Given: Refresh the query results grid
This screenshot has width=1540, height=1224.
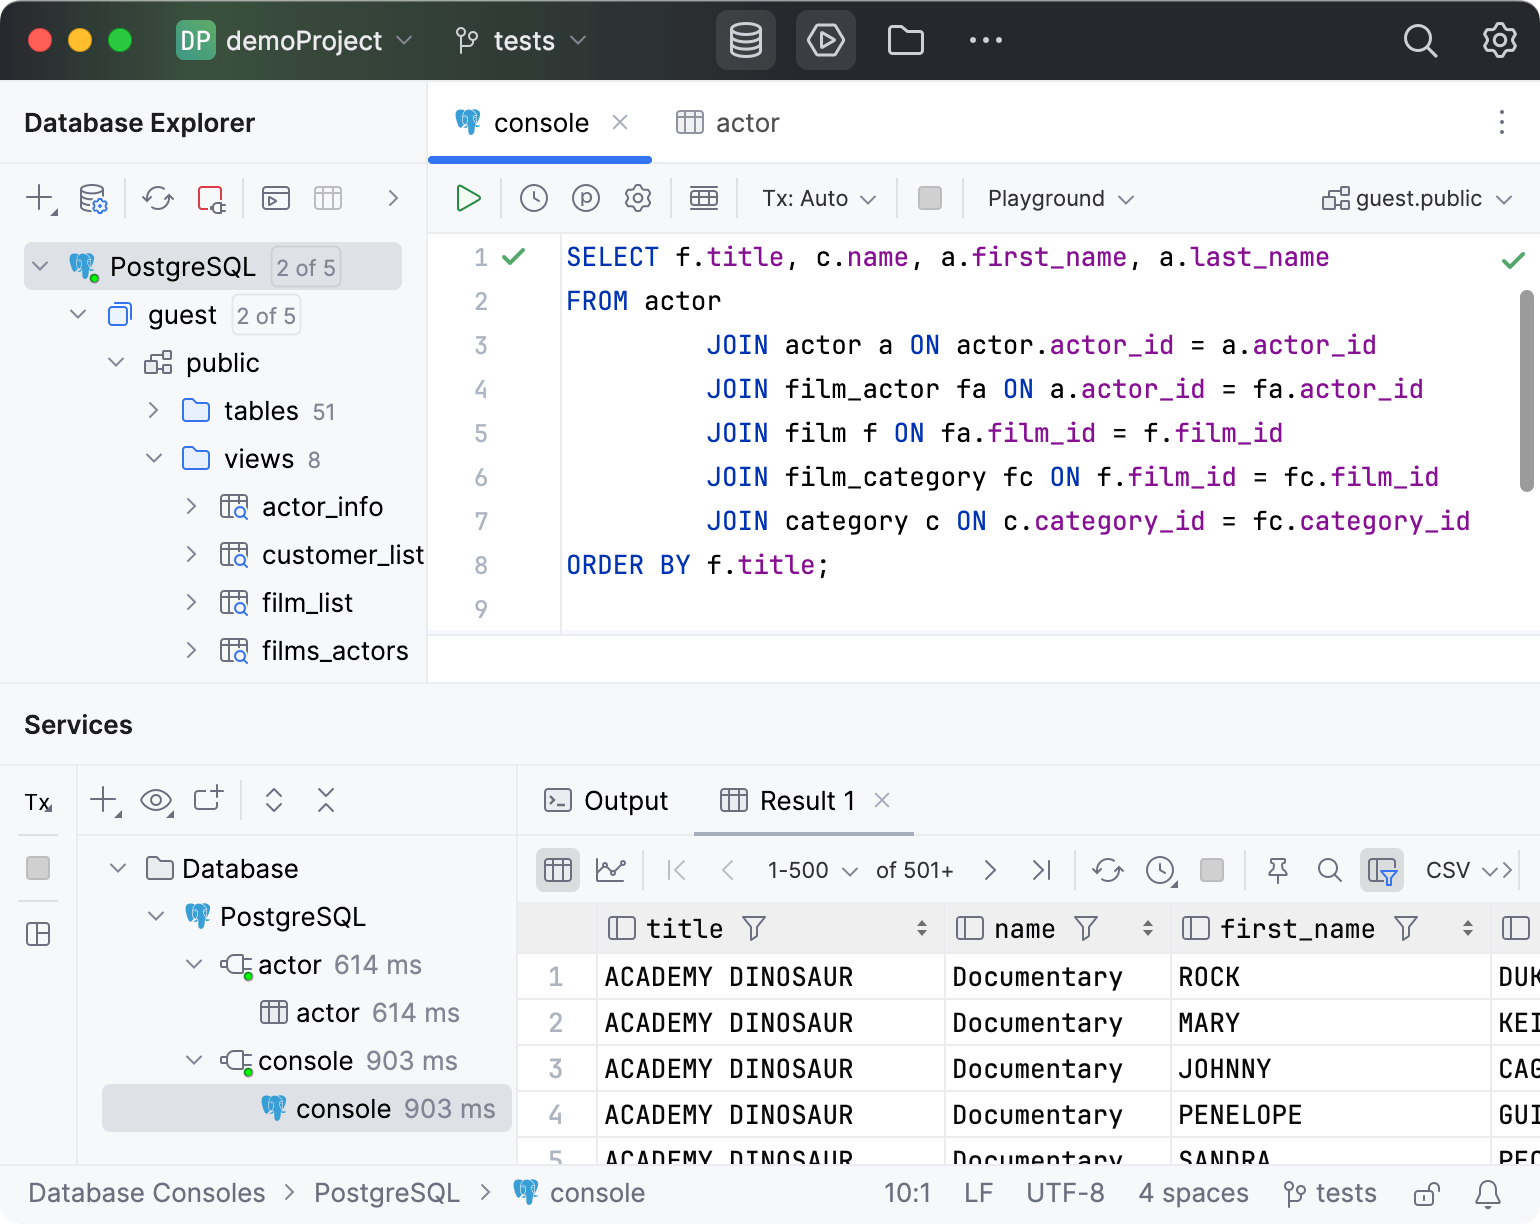Looking at the screenshot, I should point(1107,870).
